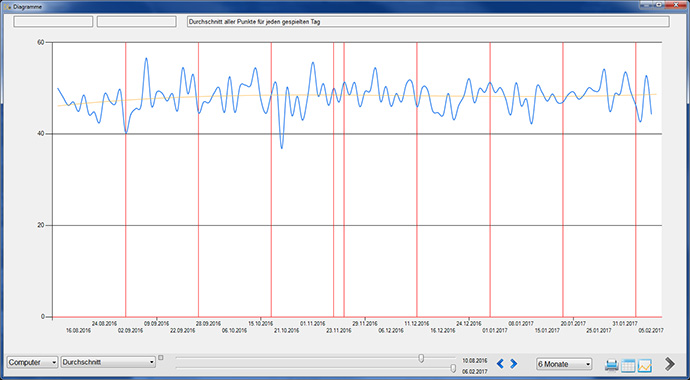
Task: Print the diagram with the printer icon
Action: point(611,365)
